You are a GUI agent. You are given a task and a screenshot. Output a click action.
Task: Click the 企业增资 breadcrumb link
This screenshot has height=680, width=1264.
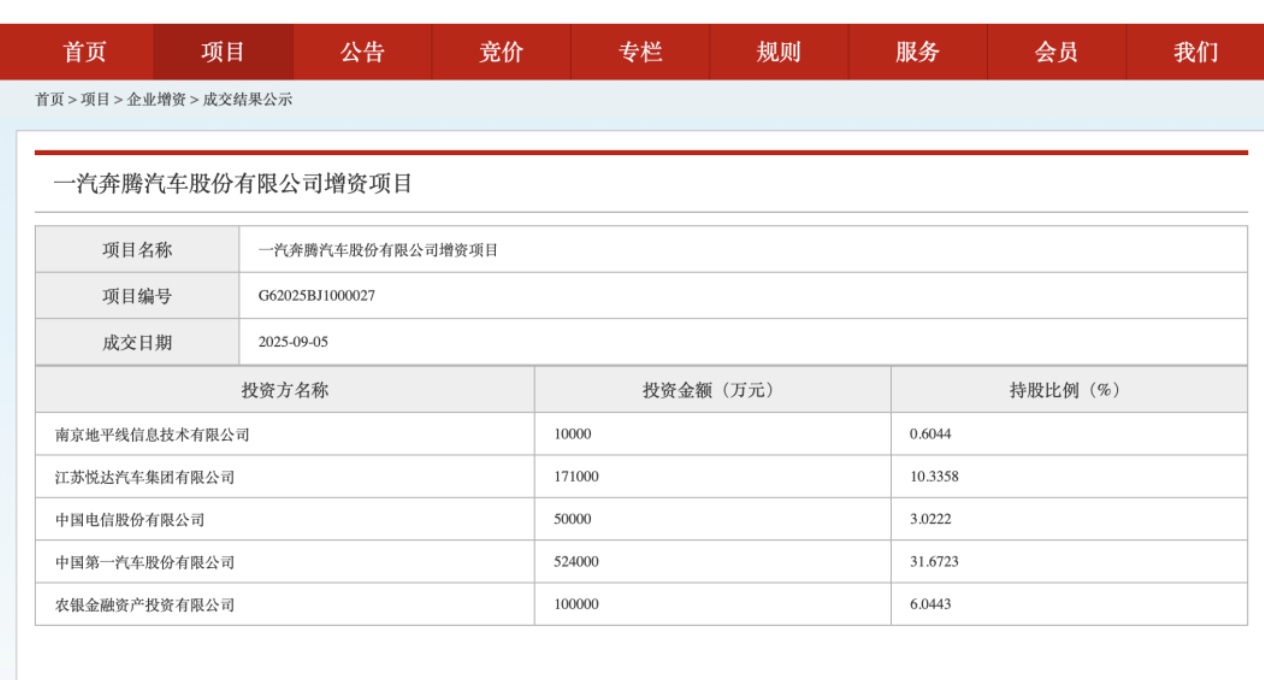pos(156,100)
